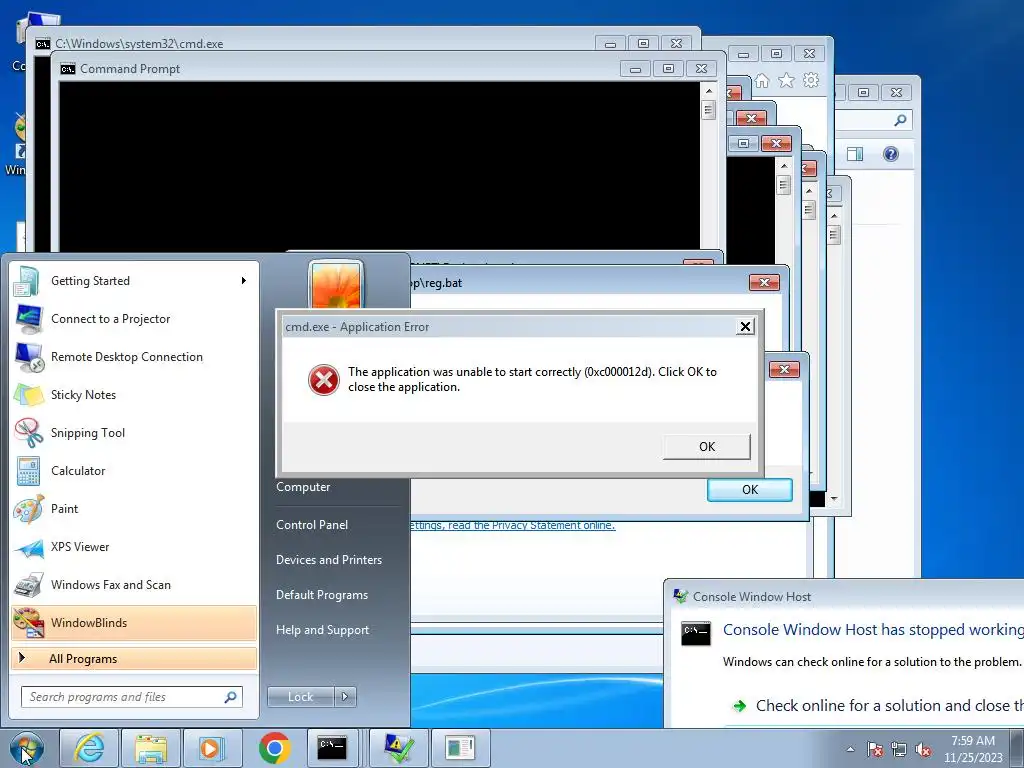Open shutdown options arrow beside Lock
This screenshot has height=768, width=1024.
pyautogui.click(x=345, y=697)
